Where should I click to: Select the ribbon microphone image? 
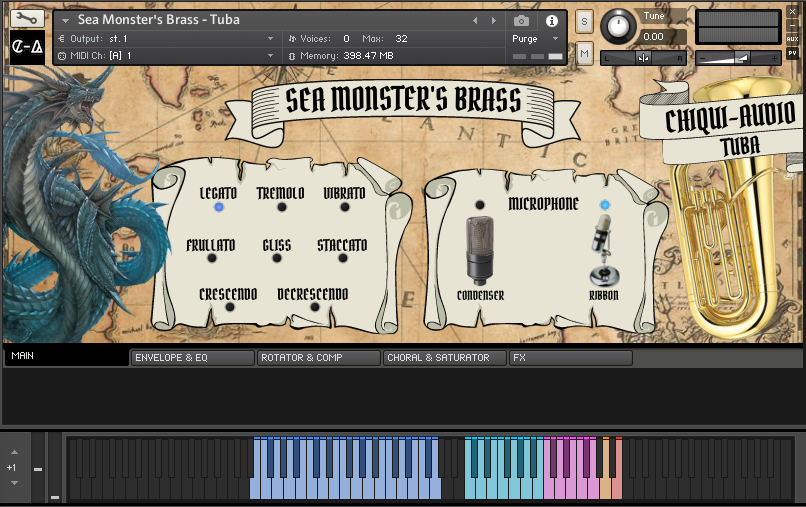tap(603, 255)
